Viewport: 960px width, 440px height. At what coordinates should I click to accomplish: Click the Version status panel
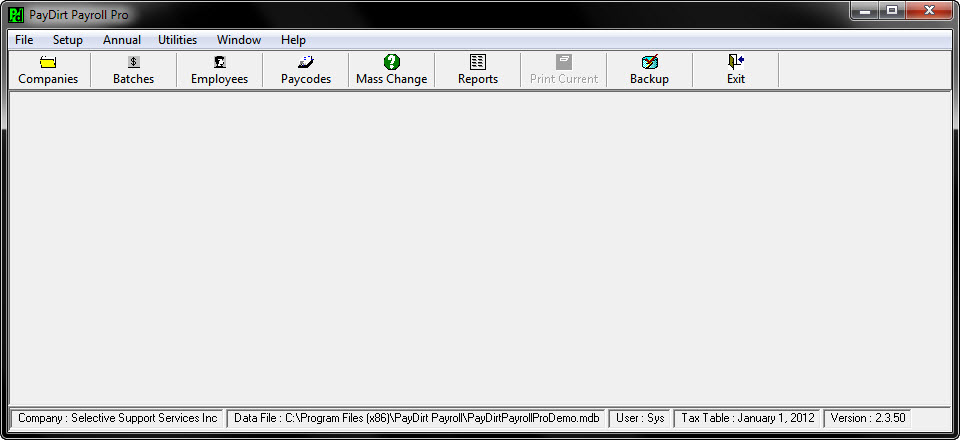point(867,418)
